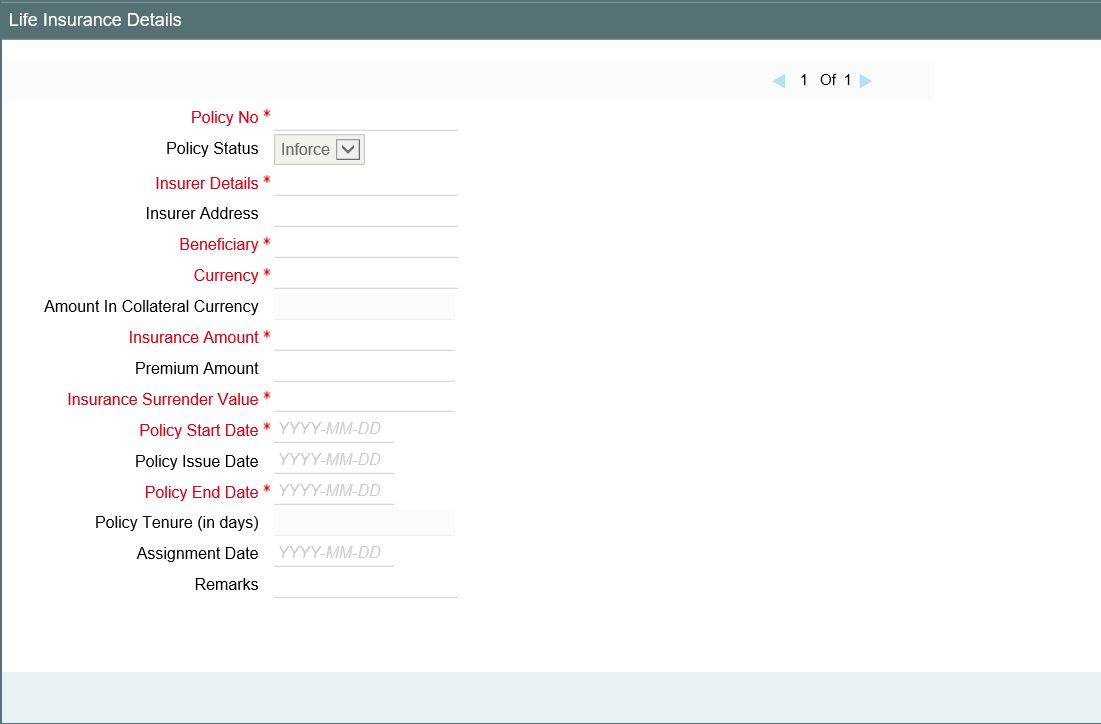The height and width of the screenshot is (724, 1101).
Task: Go to previous record arrow
Action: (779, 81)
